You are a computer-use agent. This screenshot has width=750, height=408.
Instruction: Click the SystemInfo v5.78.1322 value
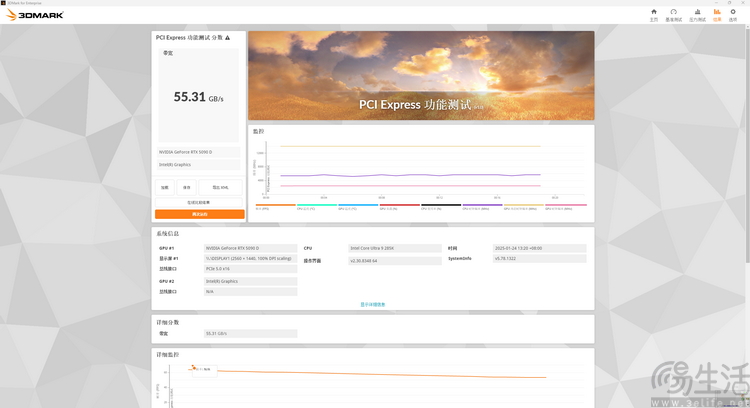[x=540, y=258]
